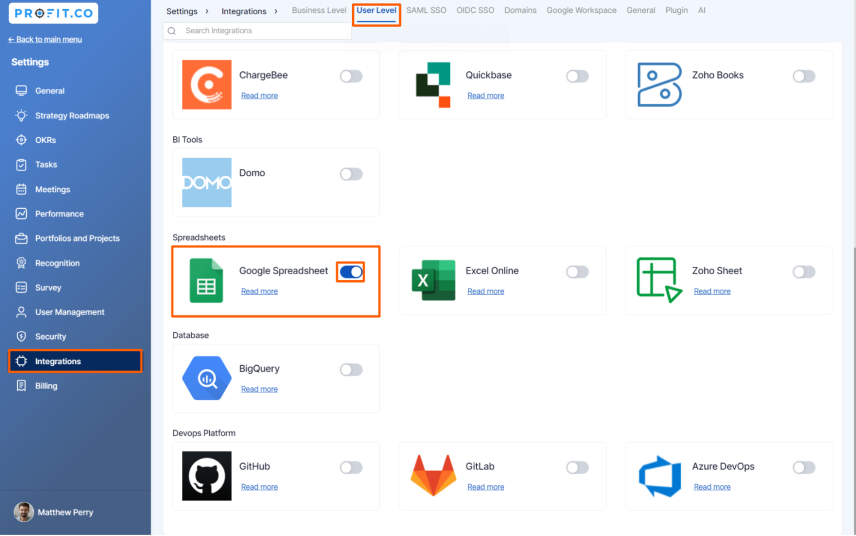Screen dimensions: 856x536
Task: Click the General monitor icon in sidebar
Action: [x=21, y=91]
